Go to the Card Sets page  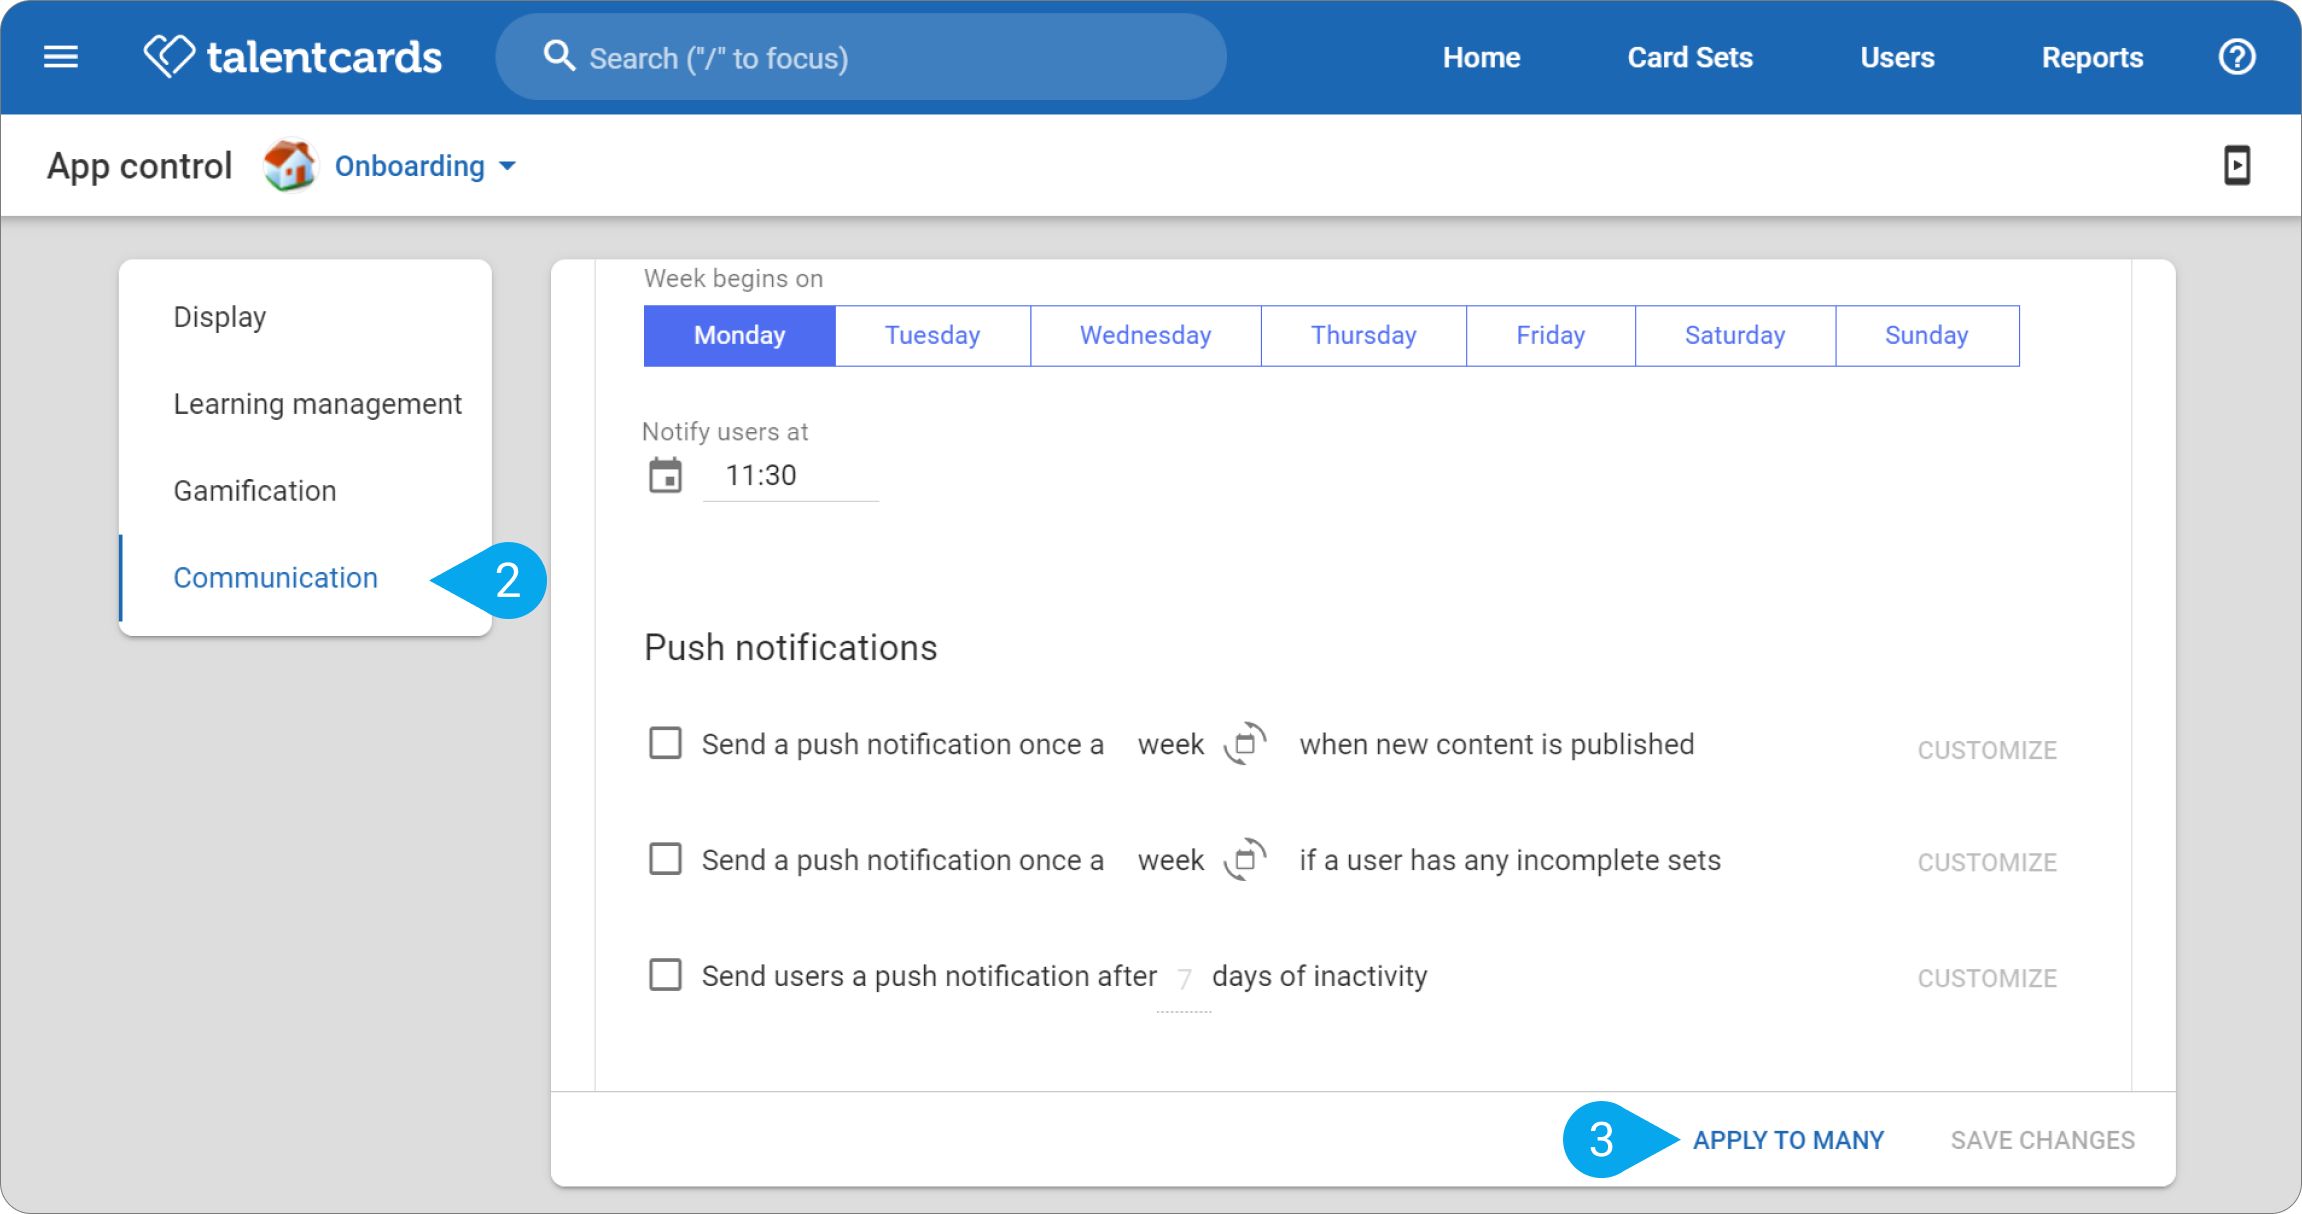point(1690,58)
